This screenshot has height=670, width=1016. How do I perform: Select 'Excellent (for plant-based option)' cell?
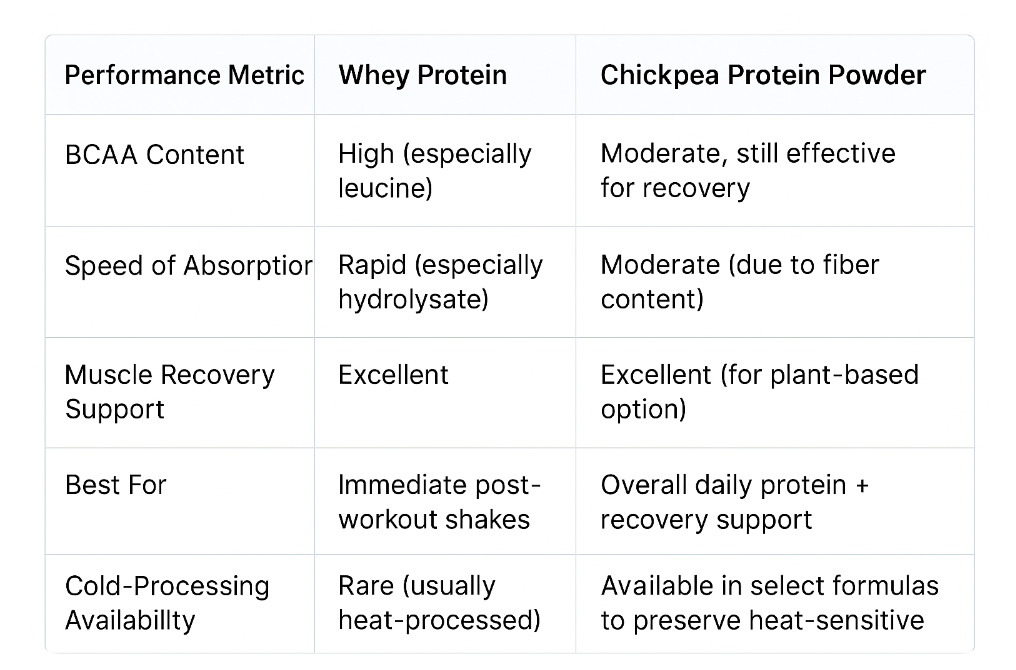pyautogui.click(x=759, y=392)
